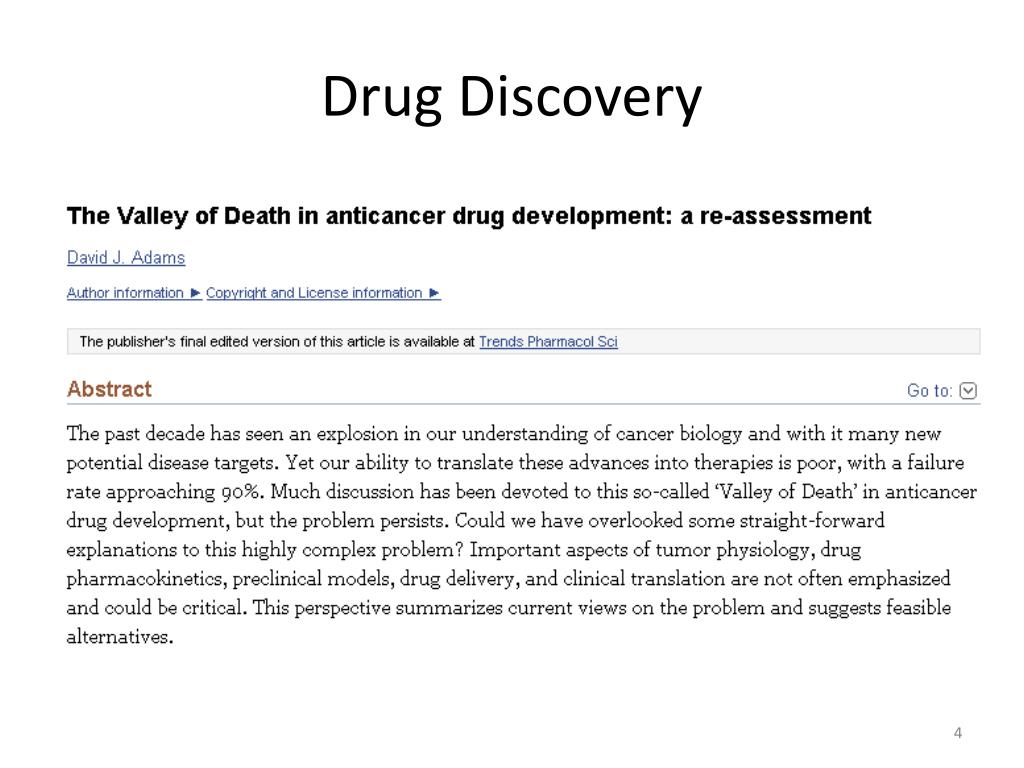The width and height of the screenshot is (1024, 768).
Task: Click the slide number 4
Action: 957,733
